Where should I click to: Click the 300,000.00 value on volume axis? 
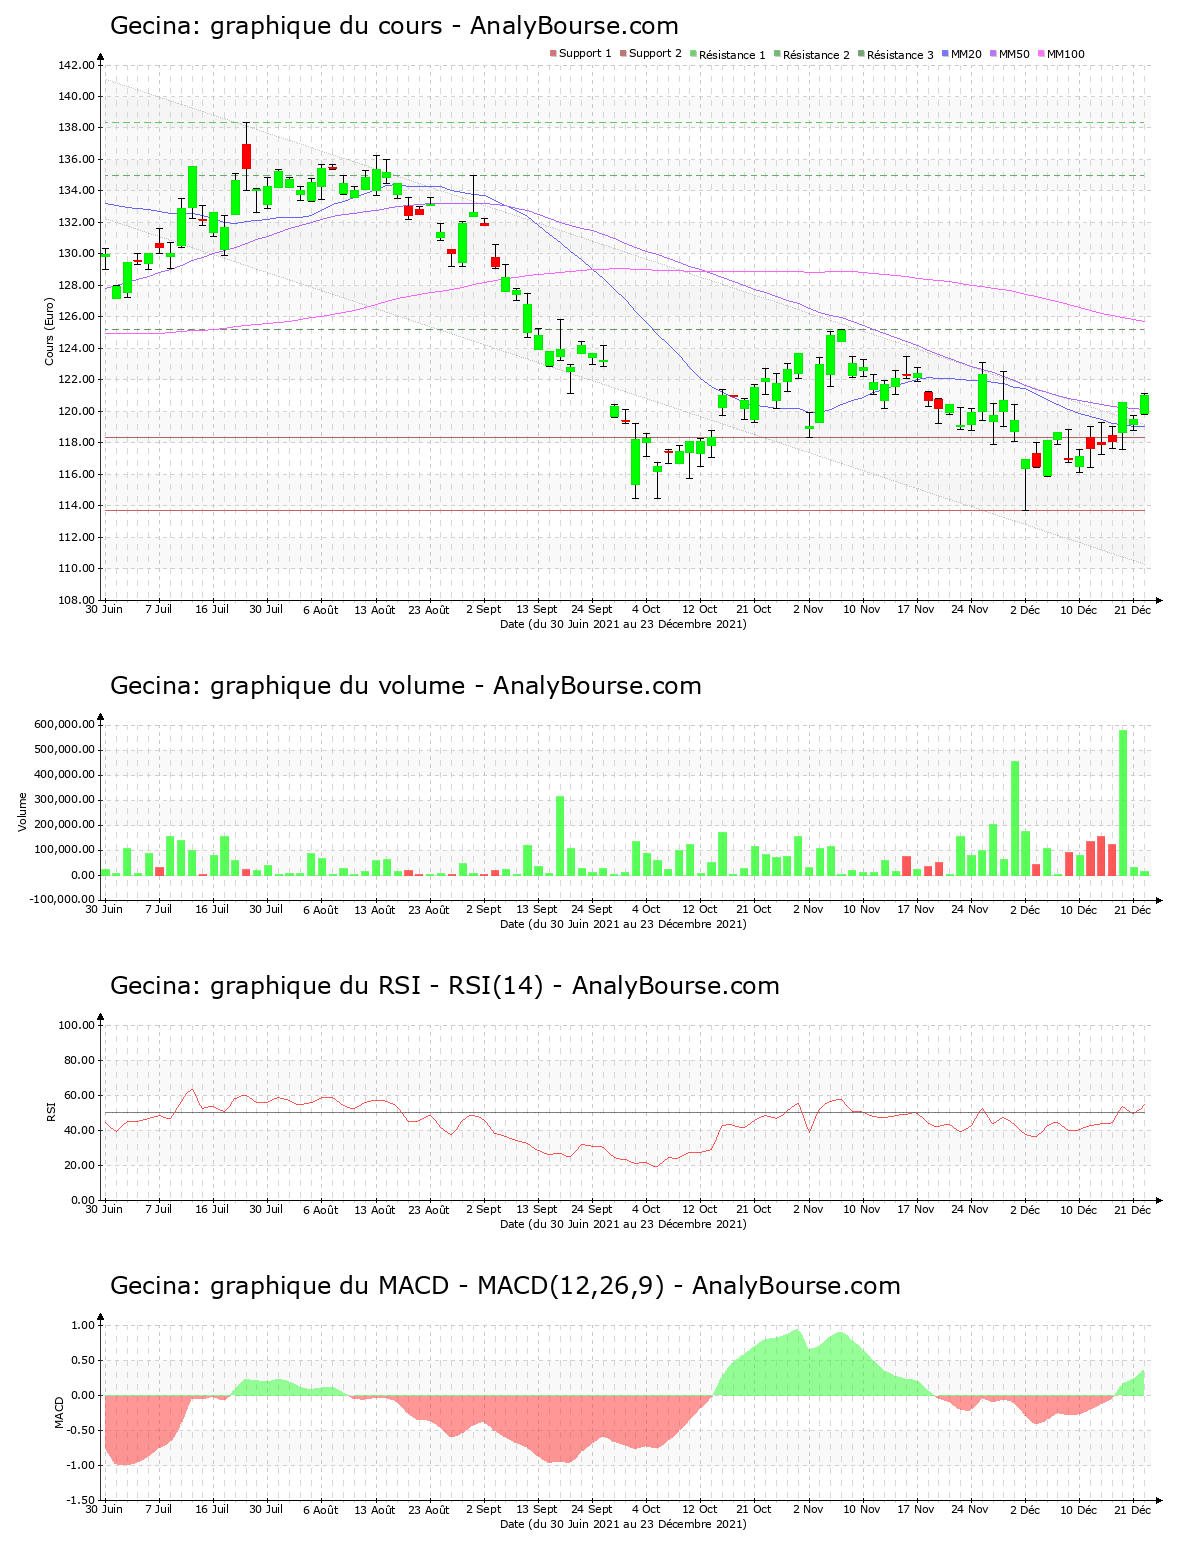point(64,800)
